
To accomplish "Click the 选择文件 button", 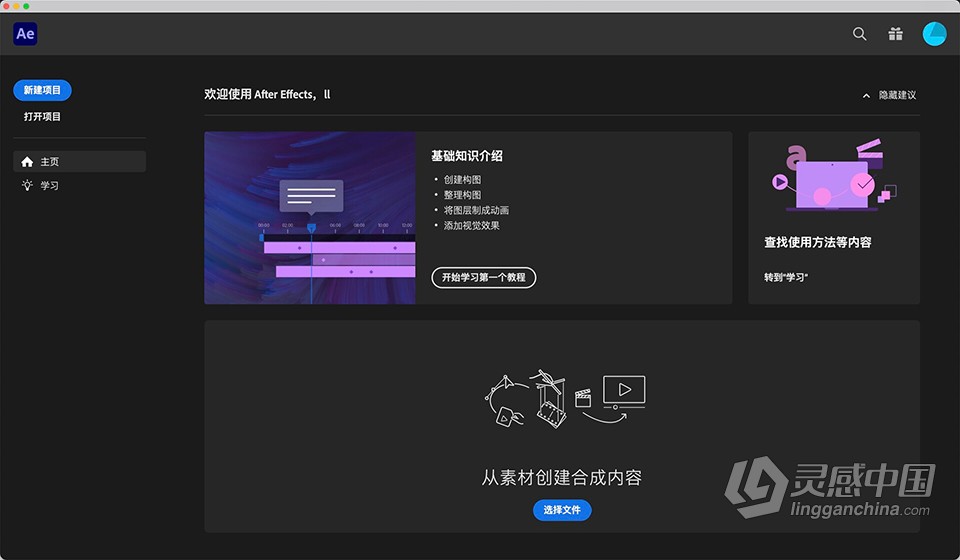I will (x=562, y=510).
